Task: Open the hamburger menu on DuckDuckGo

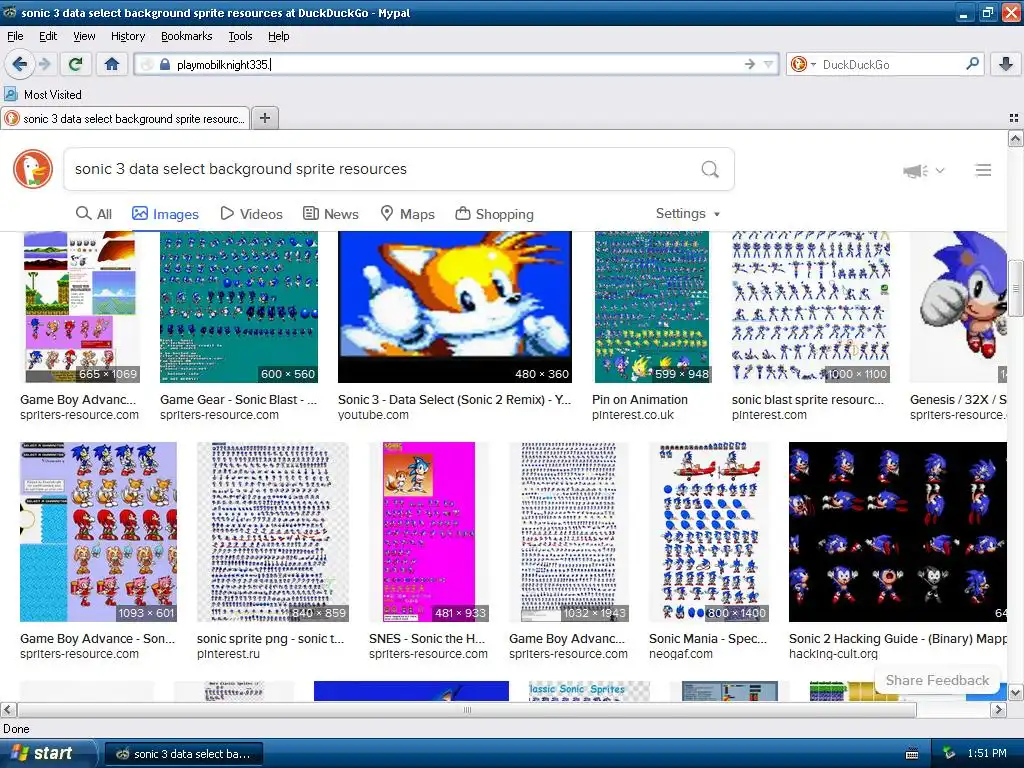Action: (983, 170)
